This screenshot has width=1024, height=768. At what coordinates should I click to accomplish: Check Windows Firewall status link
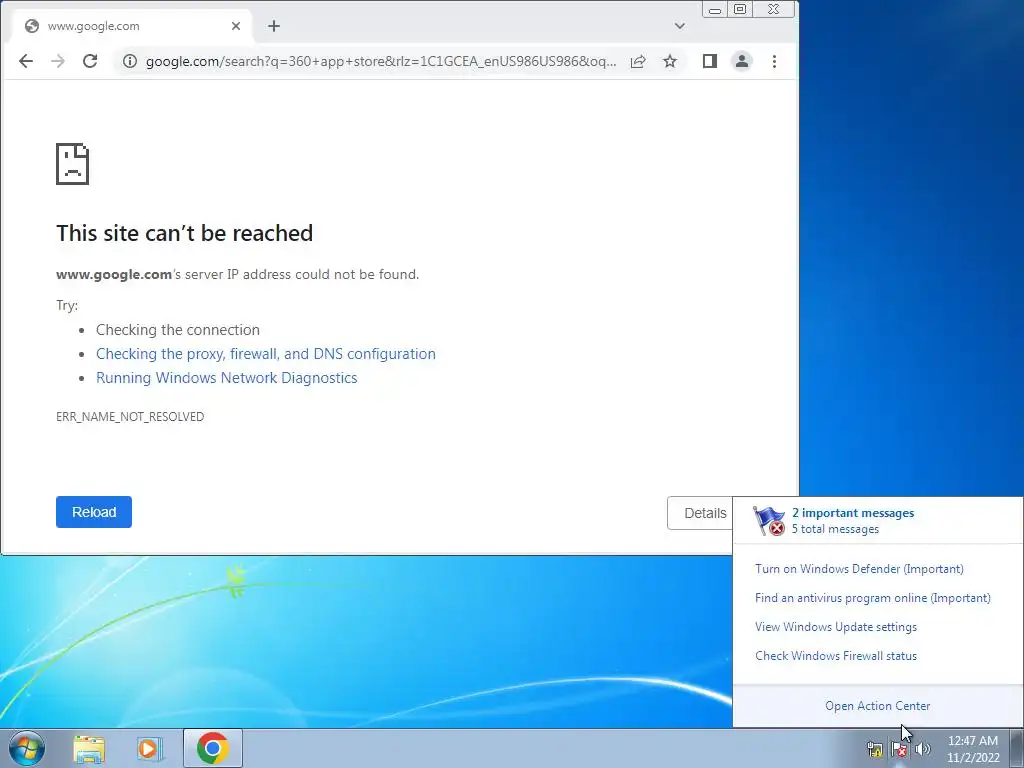tap(836, 656)
